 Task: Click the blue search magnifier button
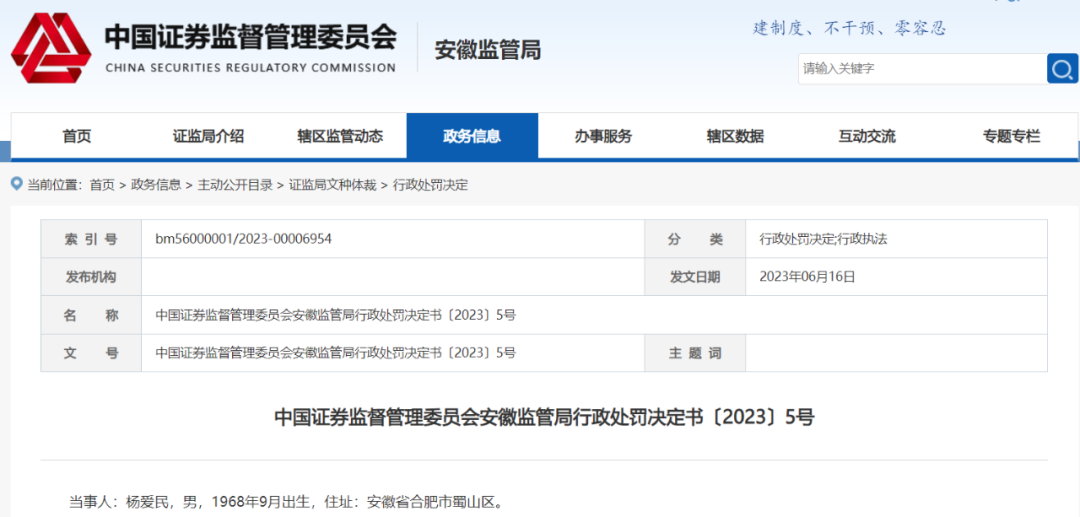tap(1062, 69)
